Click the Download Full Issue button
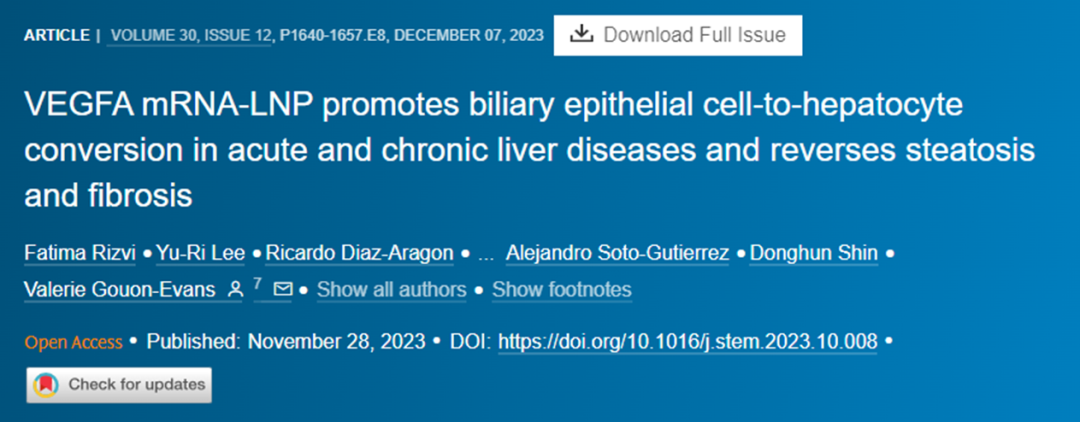1080x422 pixels. pyautogui.click(x=678, y=35)
